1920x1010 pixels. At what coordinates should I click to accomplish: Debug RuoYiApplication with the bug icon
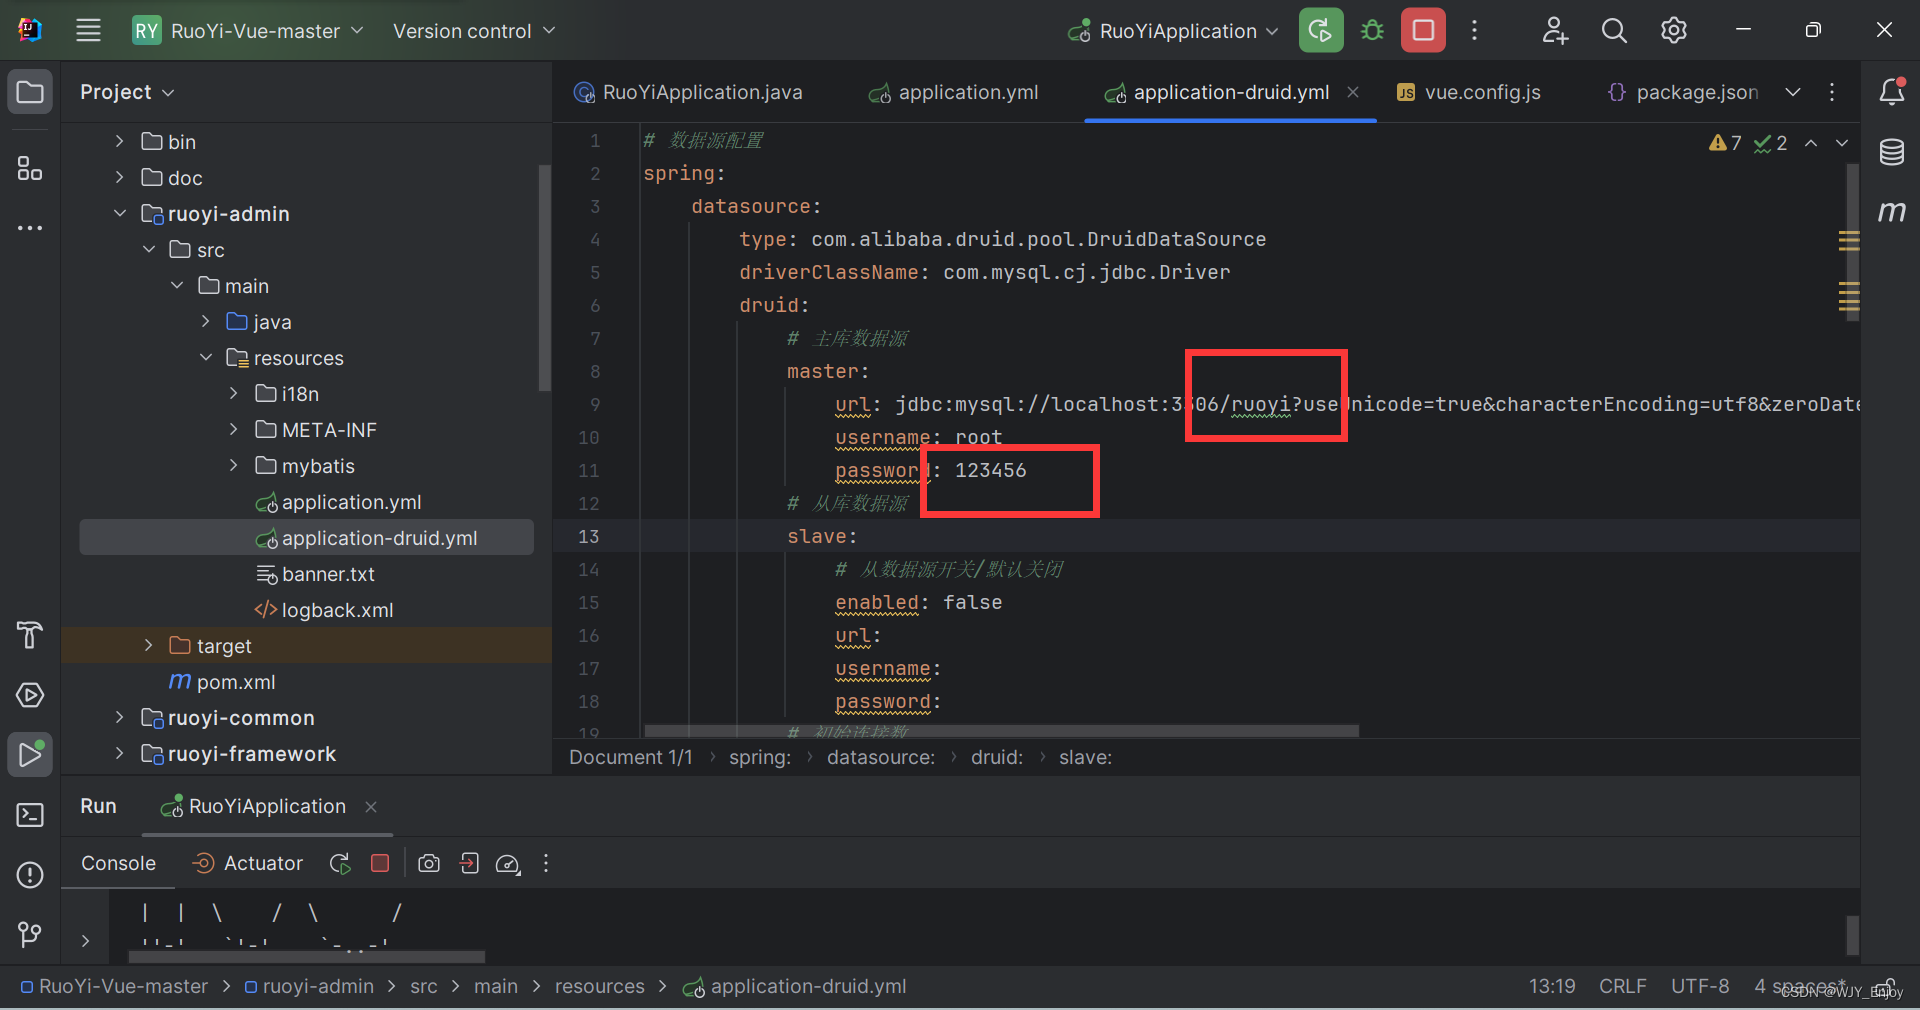coord(1372,30)
